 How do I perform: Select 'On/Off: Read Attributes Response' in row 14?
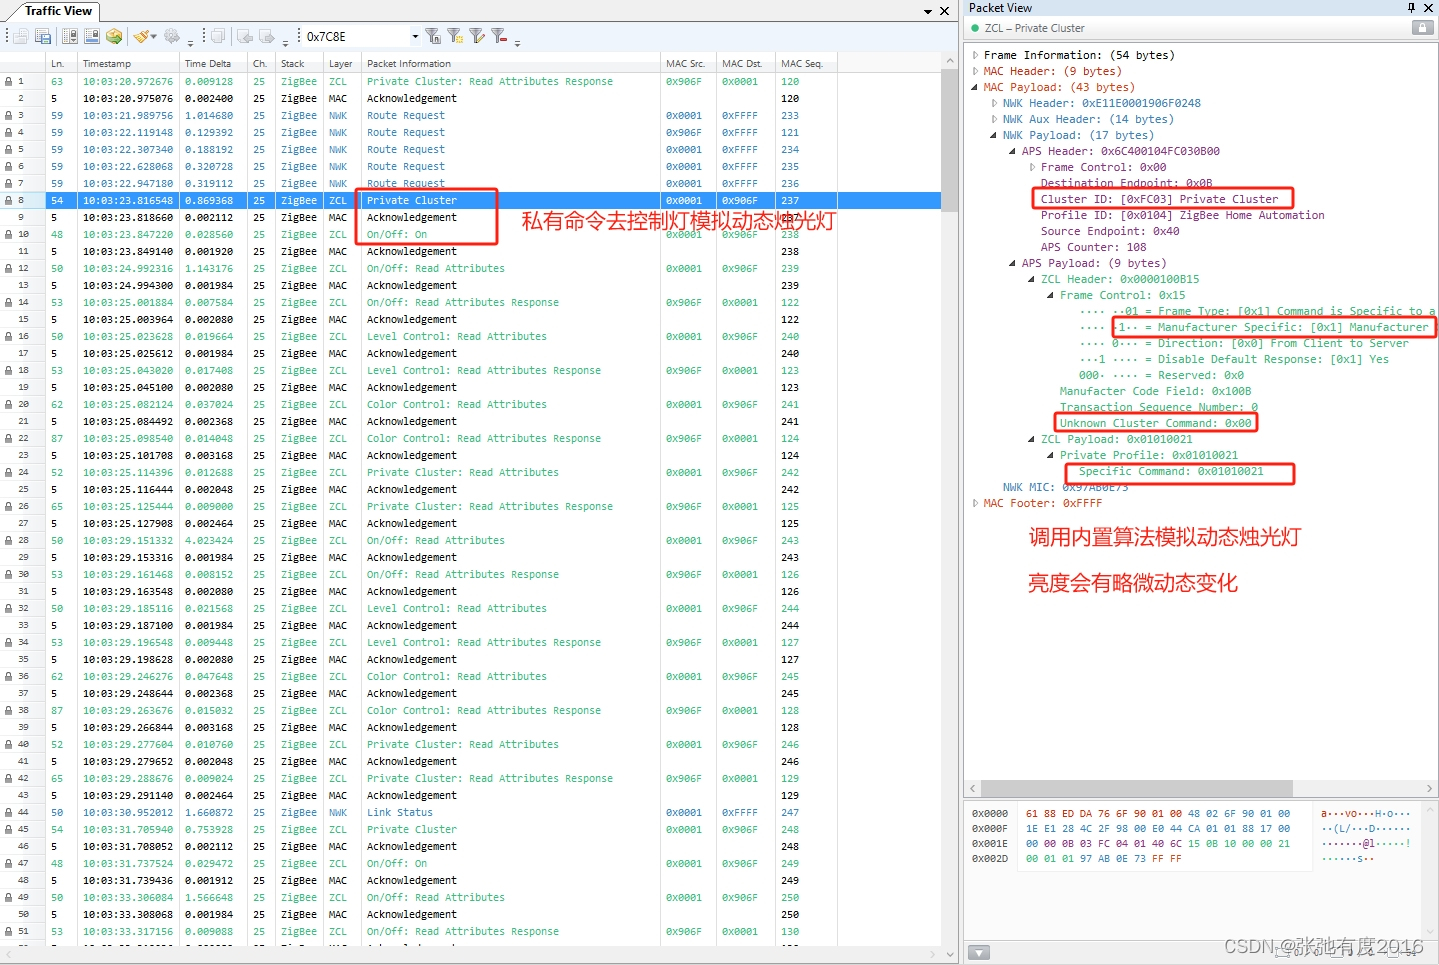470,302
